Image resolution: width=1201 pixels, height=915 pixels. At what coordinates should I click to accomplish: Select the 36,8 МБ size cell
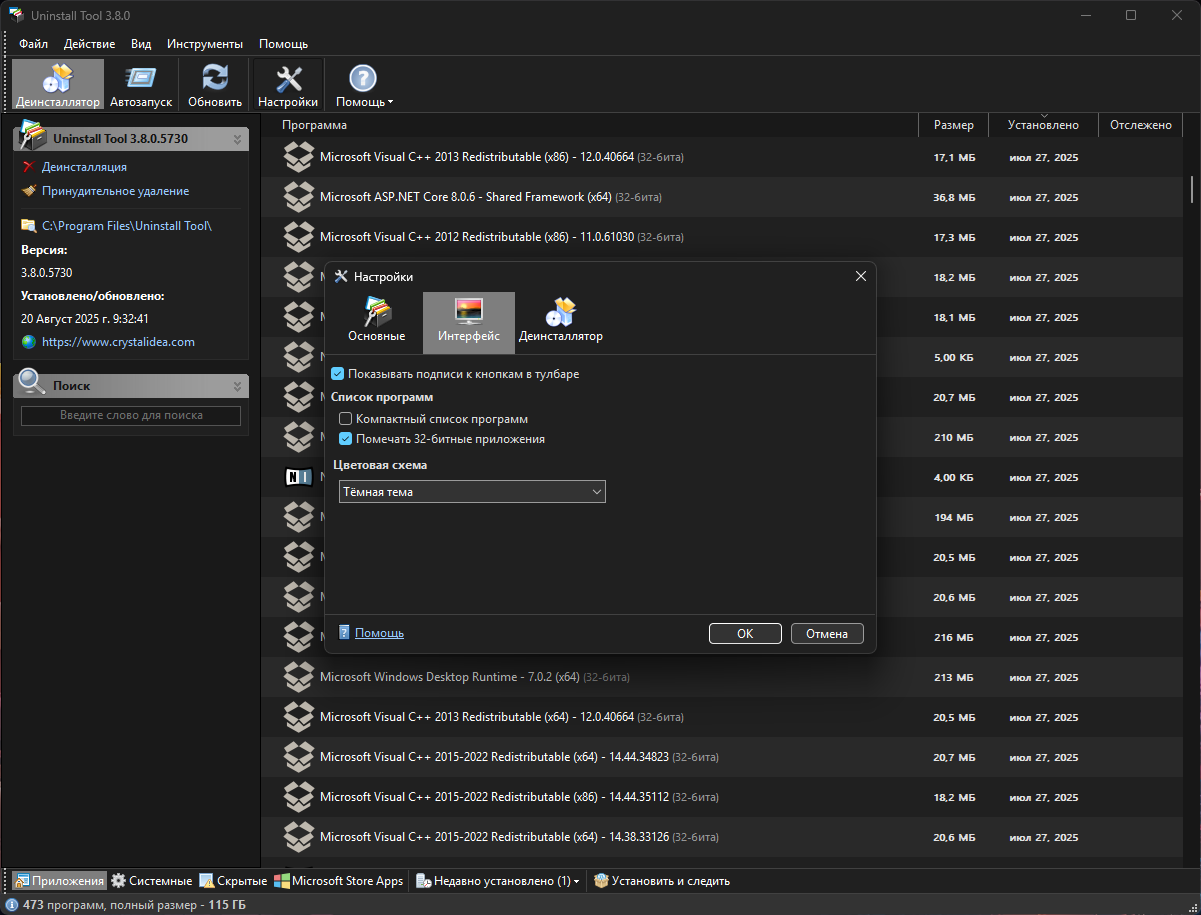pos(953,198)
